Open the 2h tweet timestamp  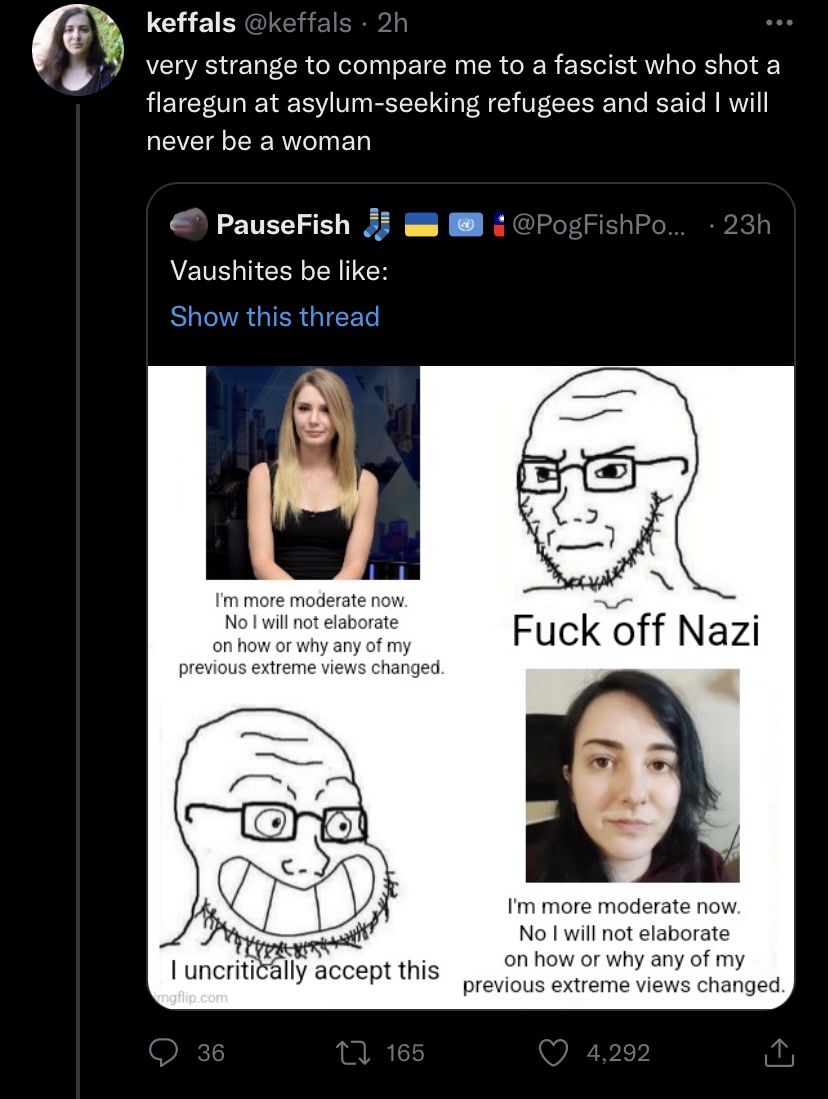pos(393,23)
